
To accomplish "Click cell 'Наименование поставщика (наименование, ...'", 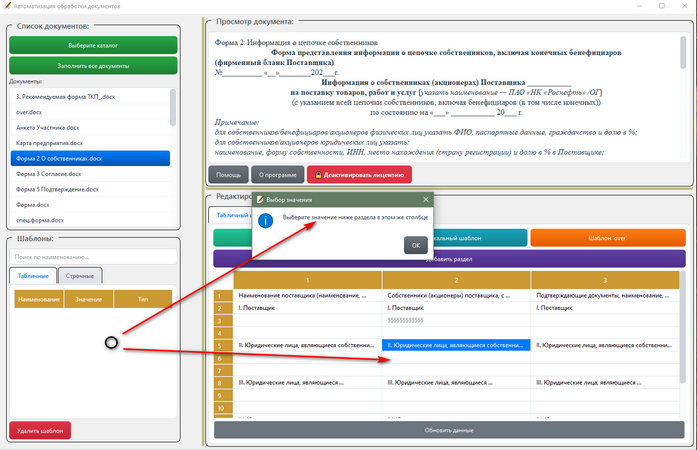I will pos(308,295).
